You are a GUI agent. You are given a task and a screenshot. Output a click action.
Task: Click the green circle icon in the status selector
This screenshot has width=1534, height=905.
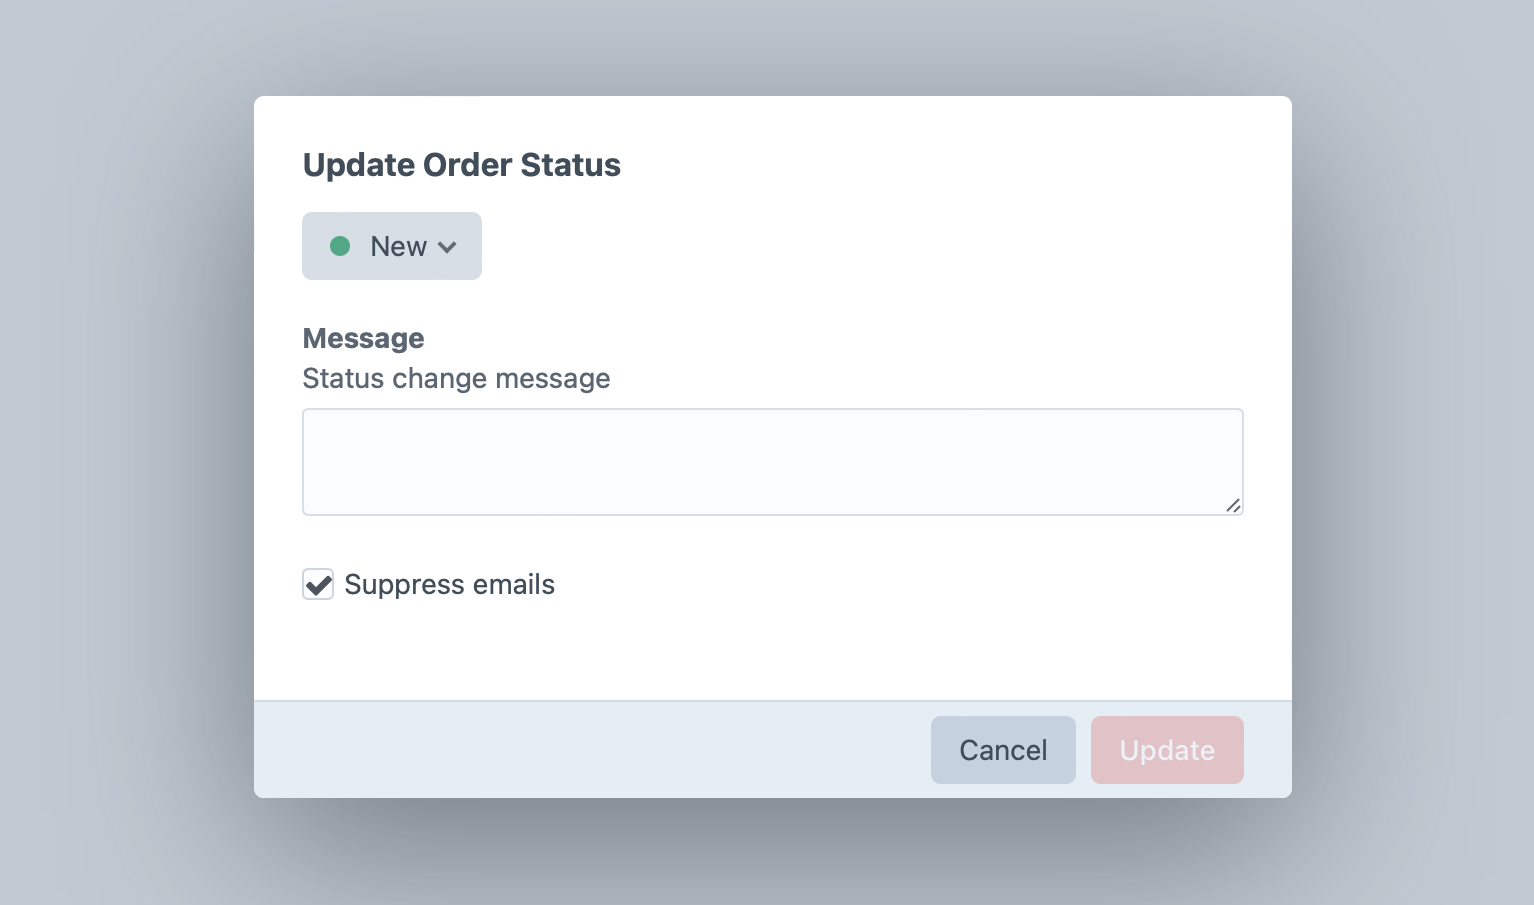(341, 246)
